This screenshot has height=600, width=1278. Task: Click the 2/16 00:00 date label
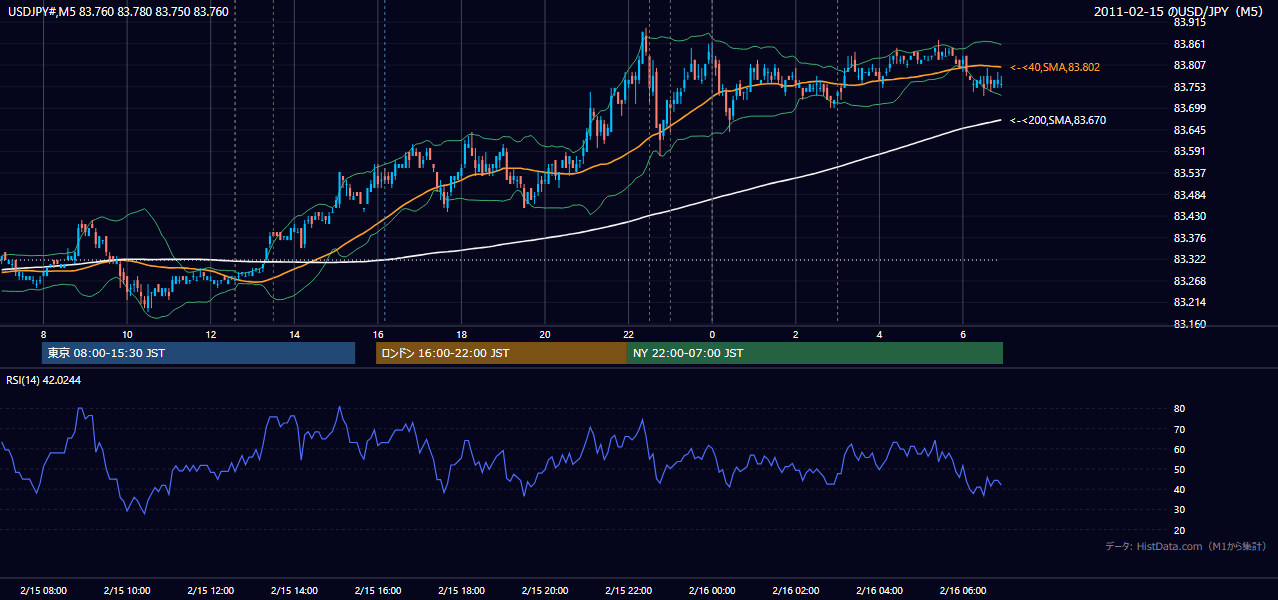click(x=712, y=590)
